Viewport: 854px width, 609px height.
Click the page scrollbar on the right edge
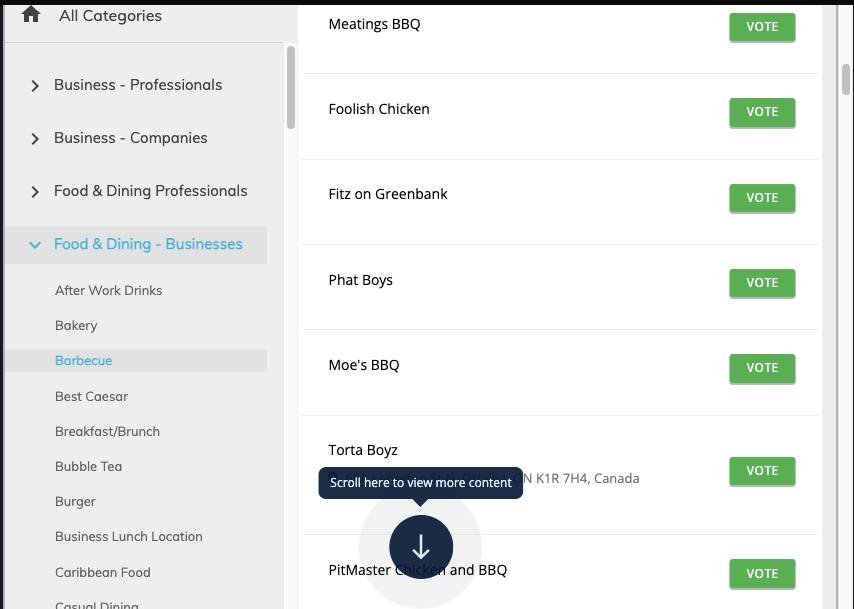(846, 65)
